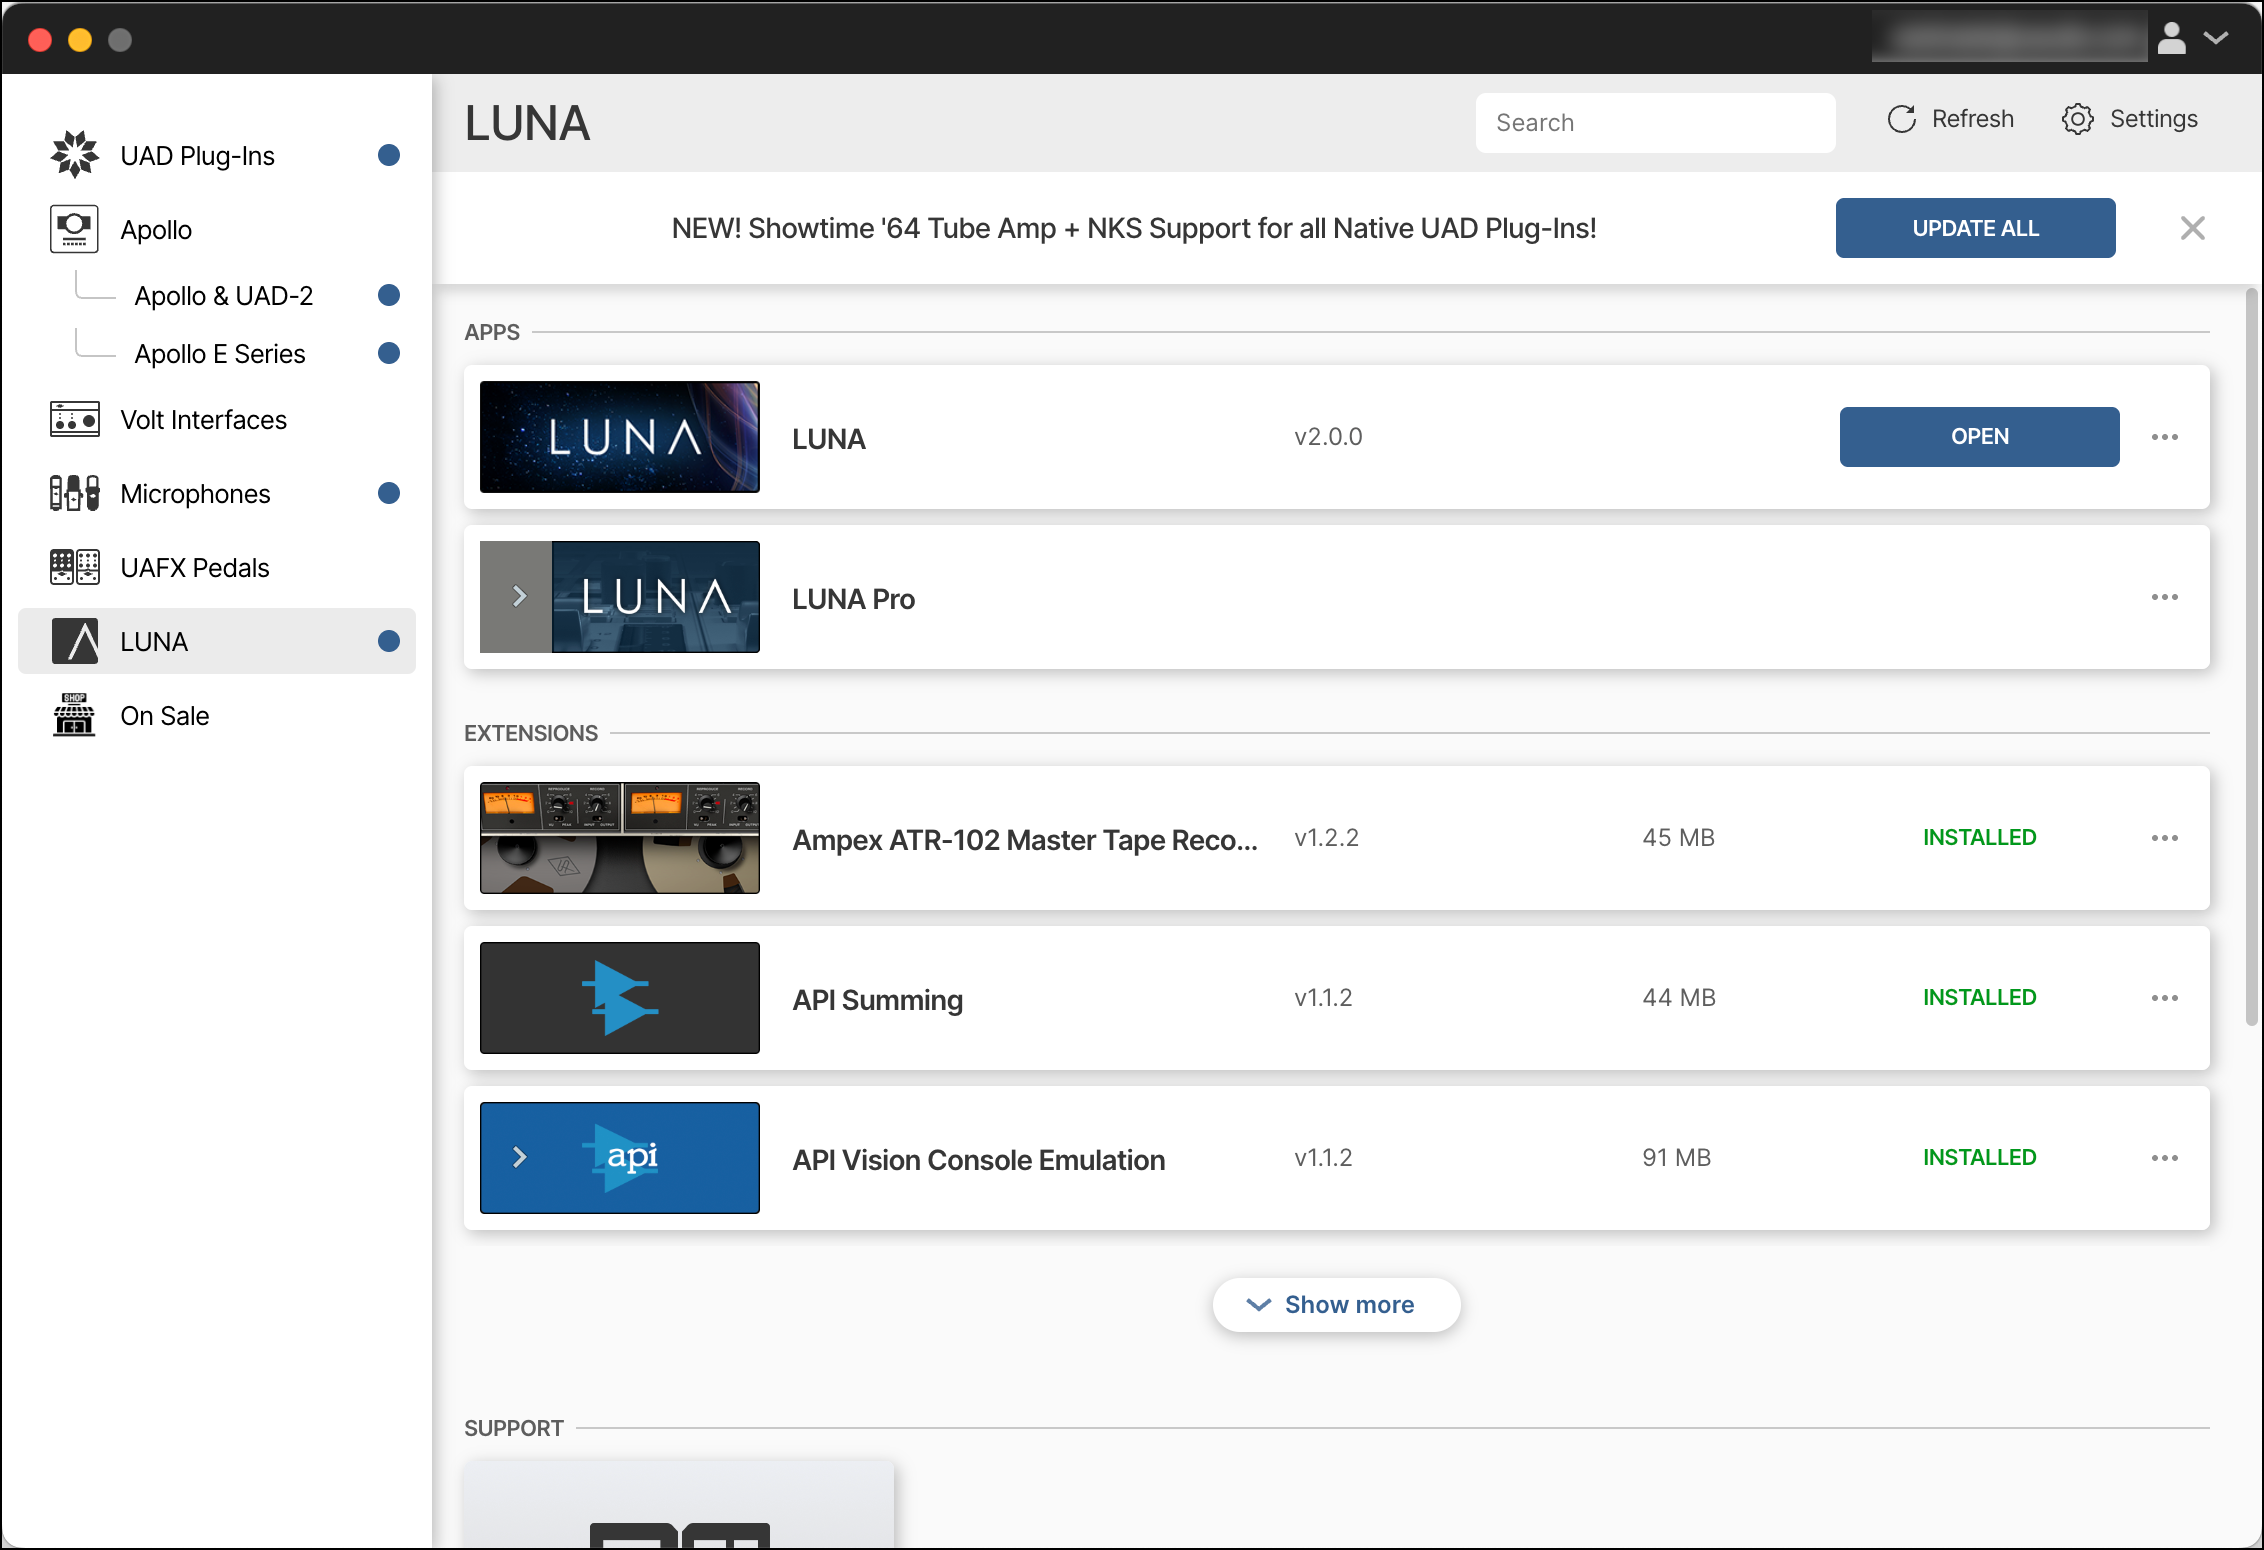Open Settings via the gear icon
Screen dimensions: 2264x1550
(2078, 118)
